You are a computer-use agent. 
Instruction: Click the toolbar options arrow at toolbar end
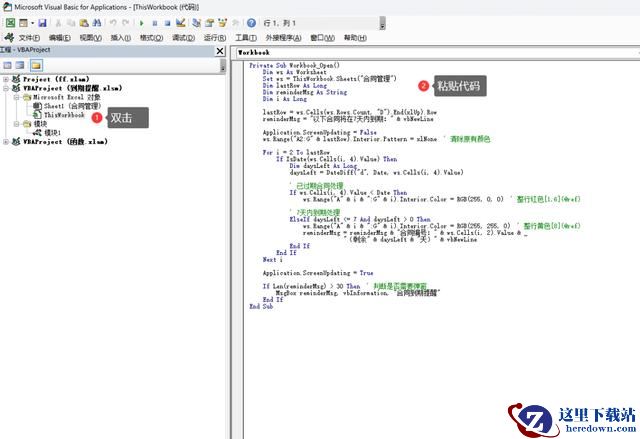pyautogui.click(x=382, y=23)
